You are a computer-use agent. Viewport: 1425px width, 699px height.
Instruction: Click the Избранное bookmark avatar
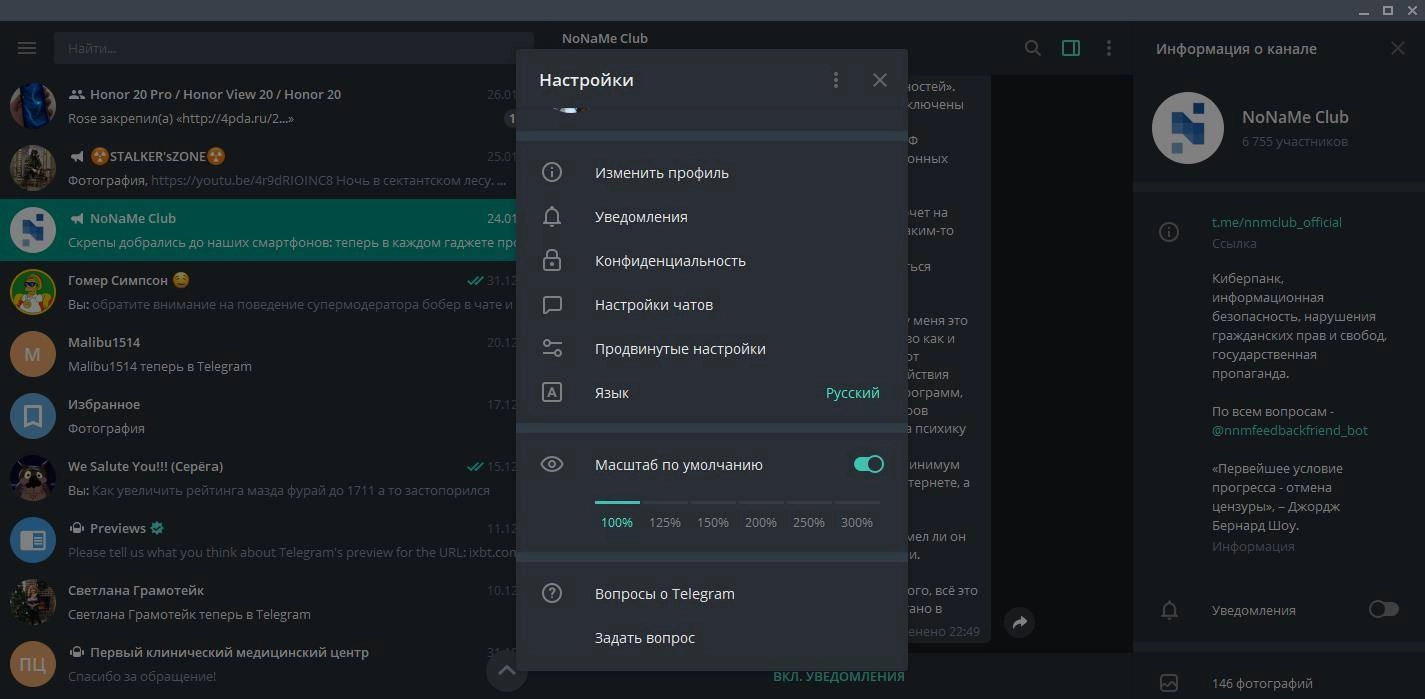[x=33, y=416]
